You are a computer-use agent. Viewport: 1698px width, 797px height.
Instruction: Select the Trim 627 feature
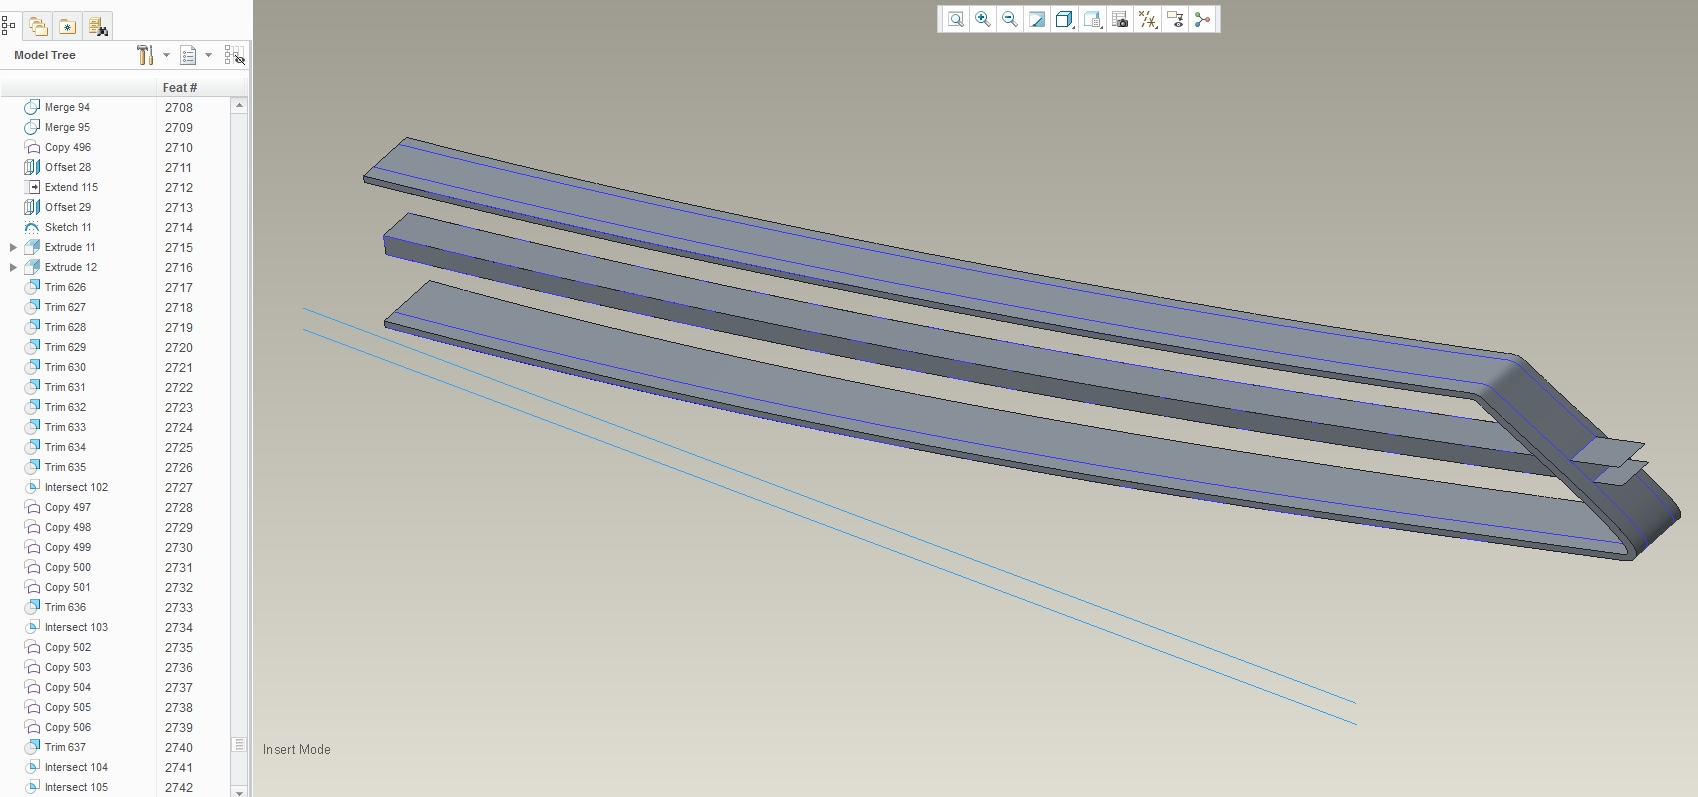coord(65,307)
